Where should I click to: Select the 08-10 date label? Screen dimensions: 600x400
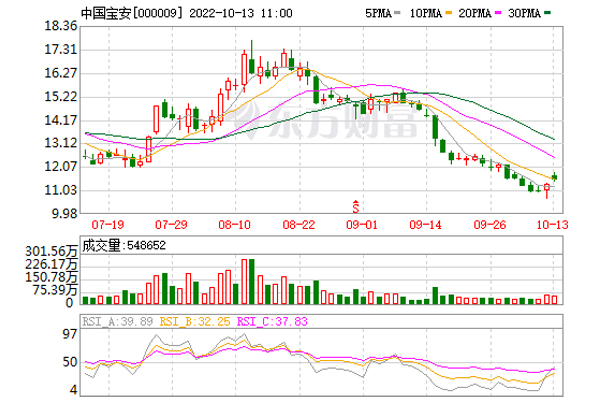pyautogui.click(x=233, y=227)
